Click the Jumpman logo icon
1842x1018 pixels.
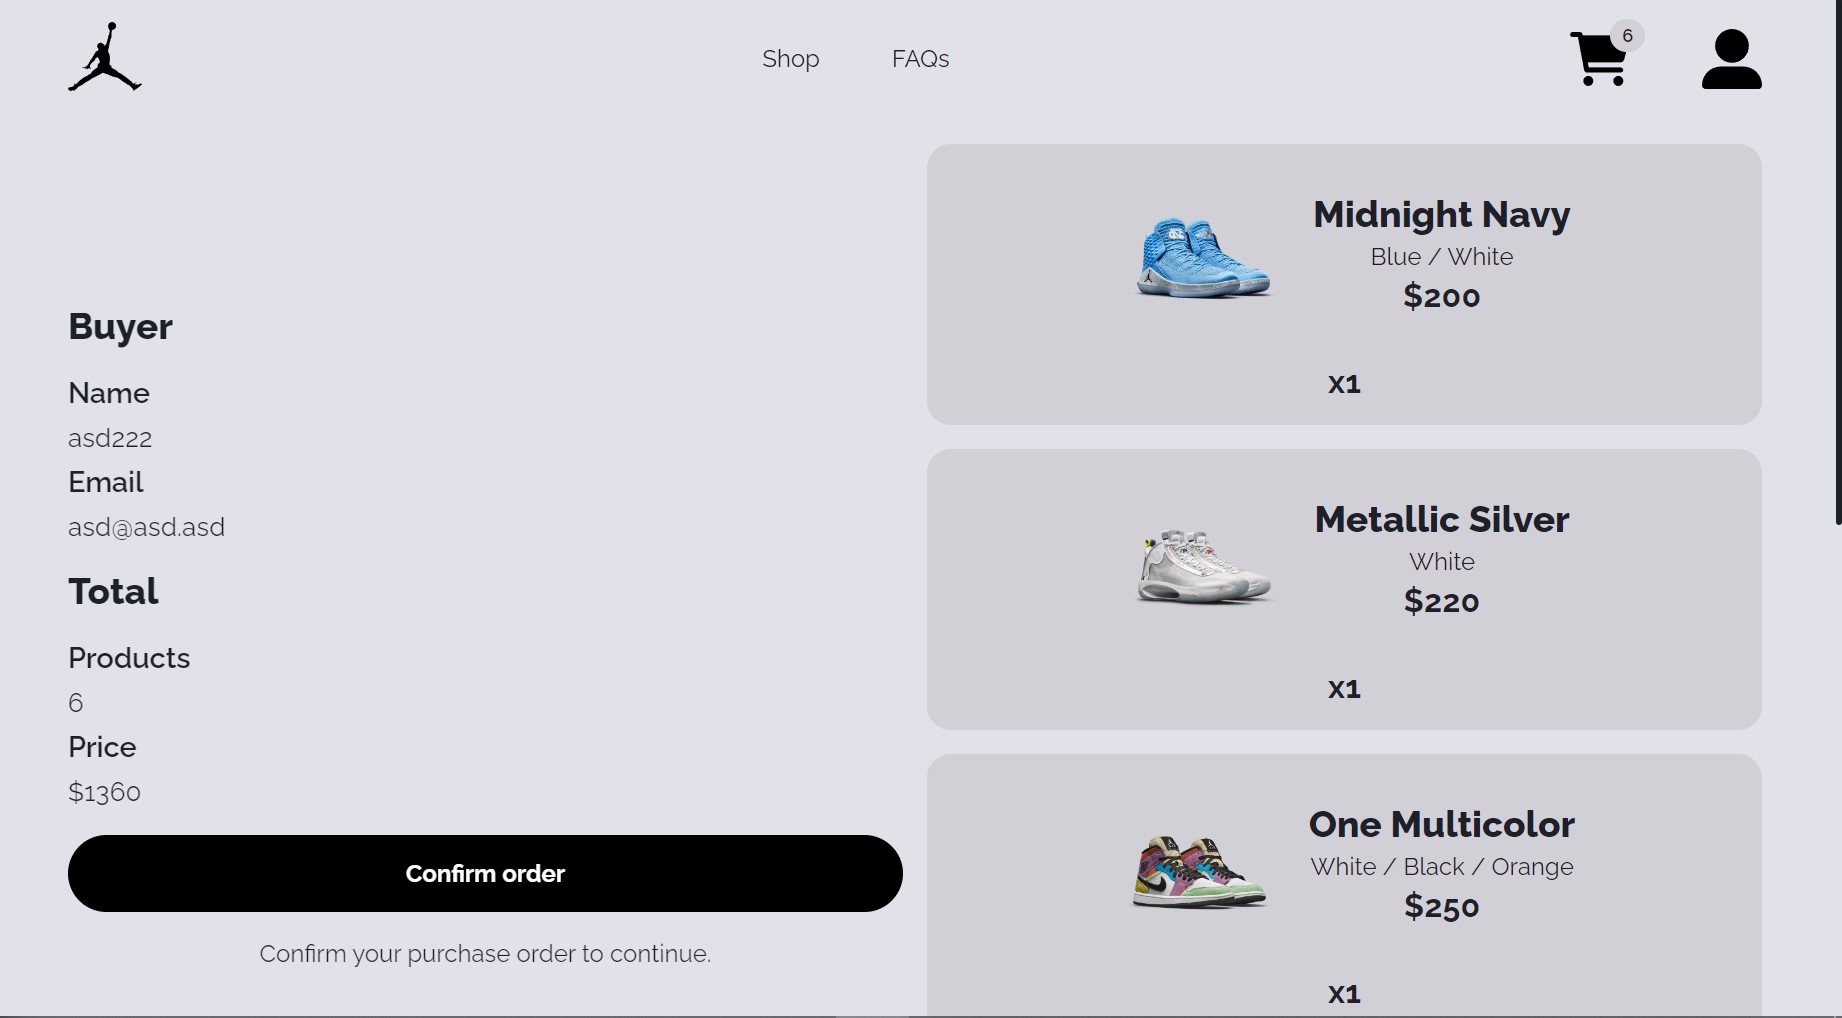click(105, 57)
